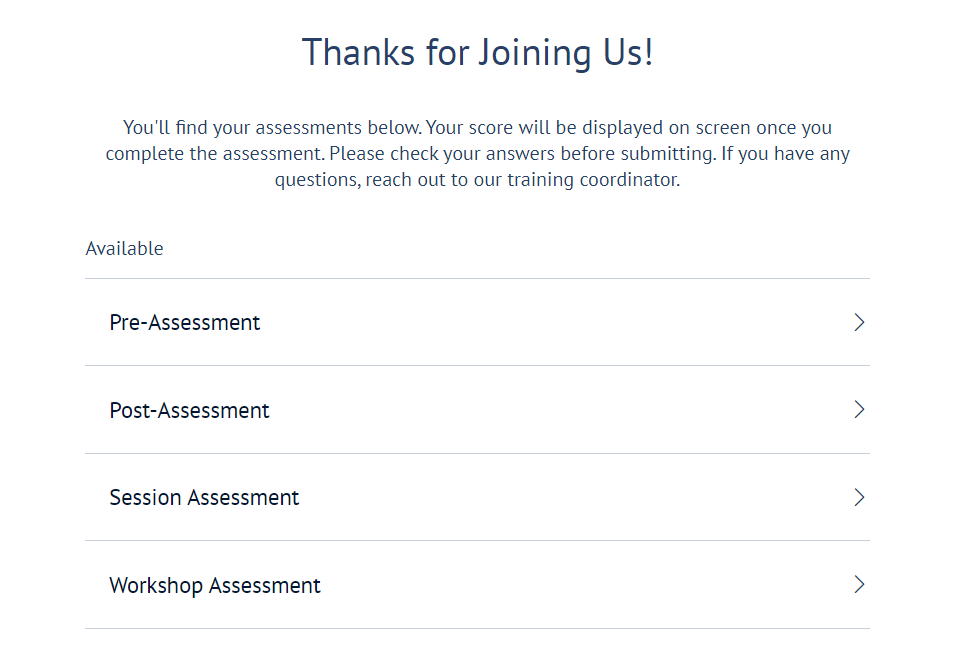Click the rightmost arrow icon for Session Assessment
The width and height of the screenshot is (957, 657).
point(859,497)
